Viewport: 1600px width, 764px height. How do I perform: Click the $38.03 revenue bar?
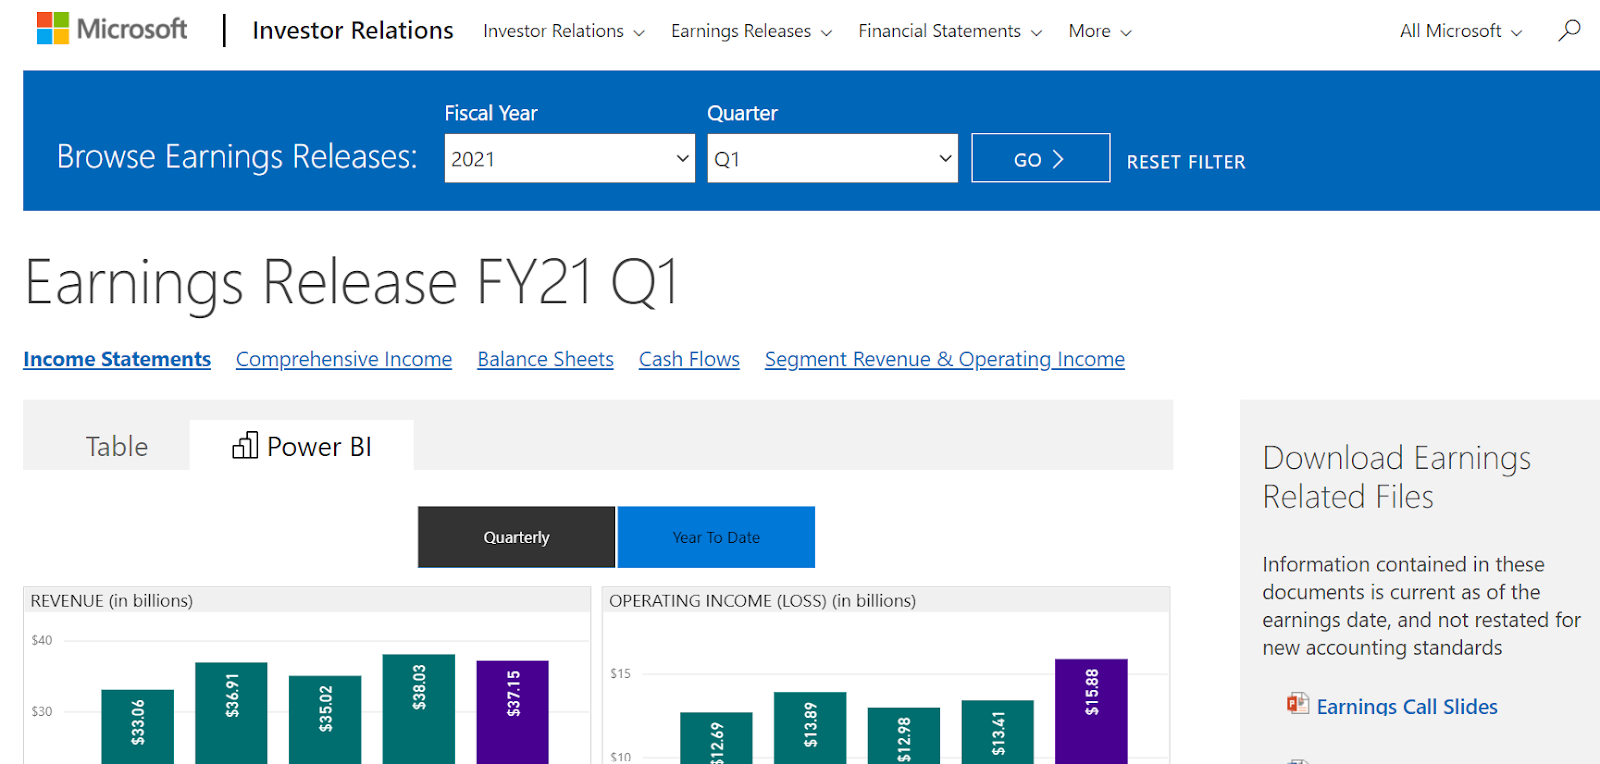tap(419, 709)
